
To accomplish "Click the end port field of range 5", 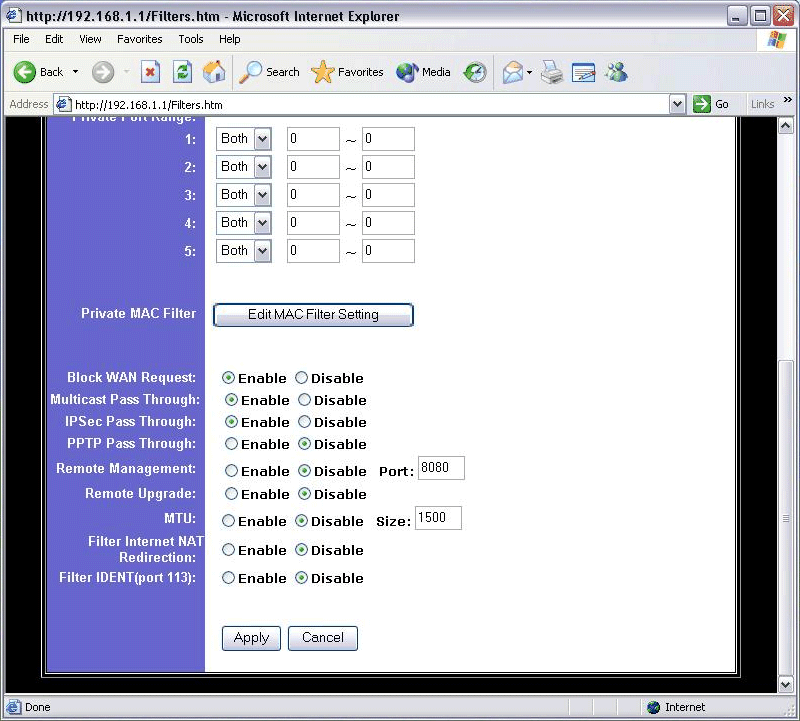I will click(x=388, y=251).
